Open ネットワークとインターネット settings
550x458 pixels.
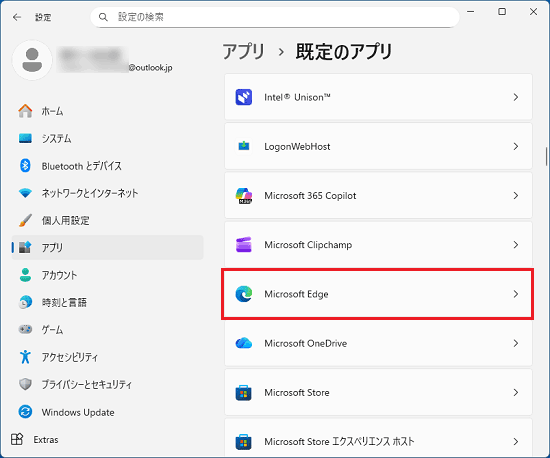107,193
